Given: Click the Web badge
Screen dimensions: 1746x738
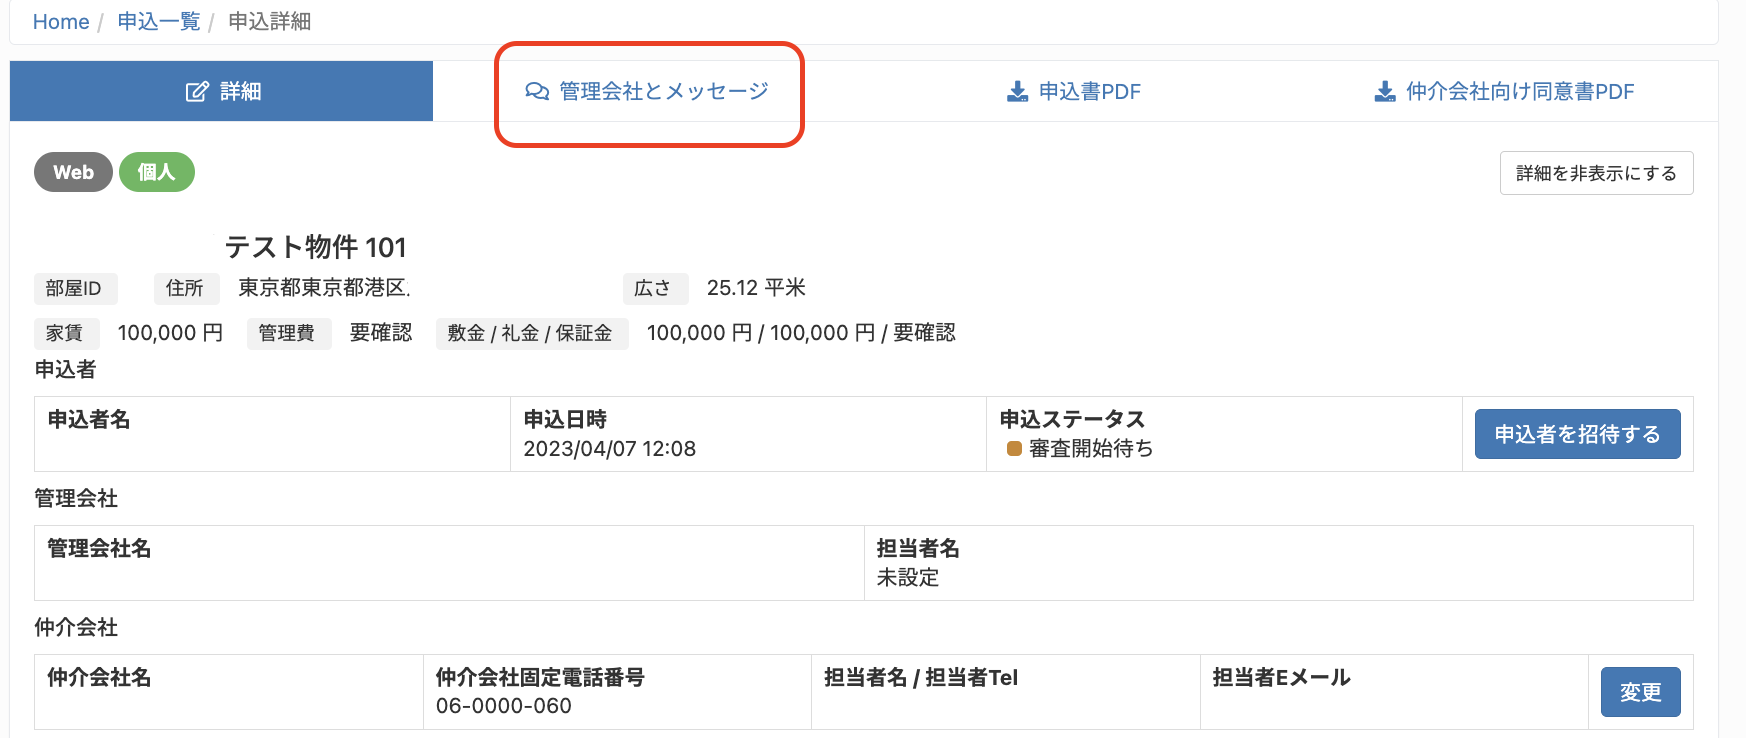Looking at the screenshot, I should [73, 172].
